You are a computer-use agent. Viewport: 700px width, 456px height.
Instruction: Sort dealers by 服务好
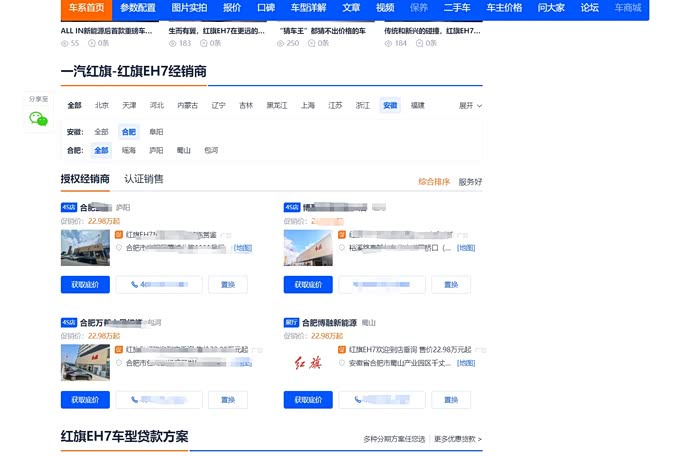(x=470, y=182)
